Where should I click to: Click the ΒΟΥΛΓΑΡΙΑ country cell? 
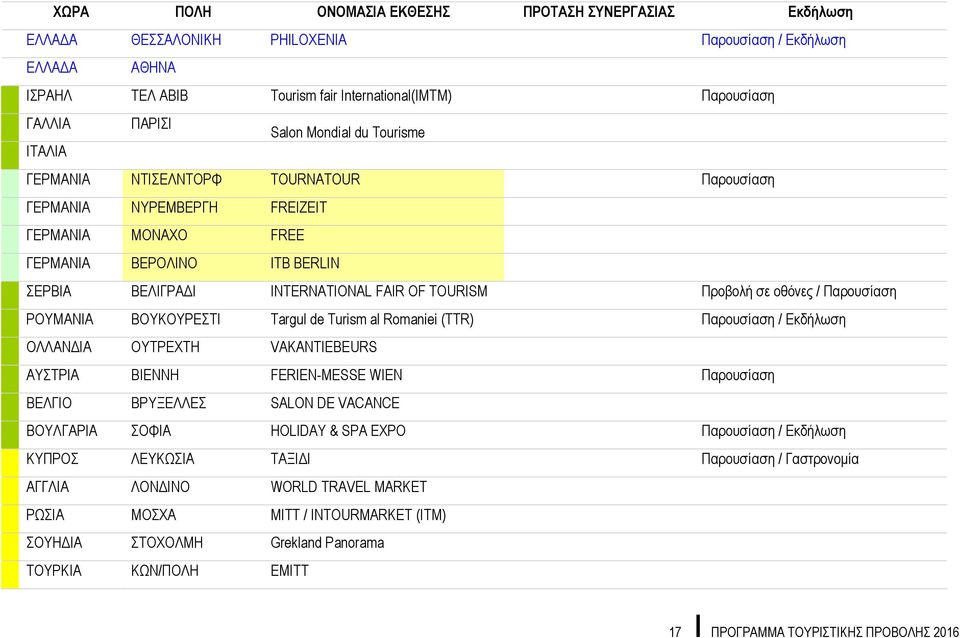[61, 431]
